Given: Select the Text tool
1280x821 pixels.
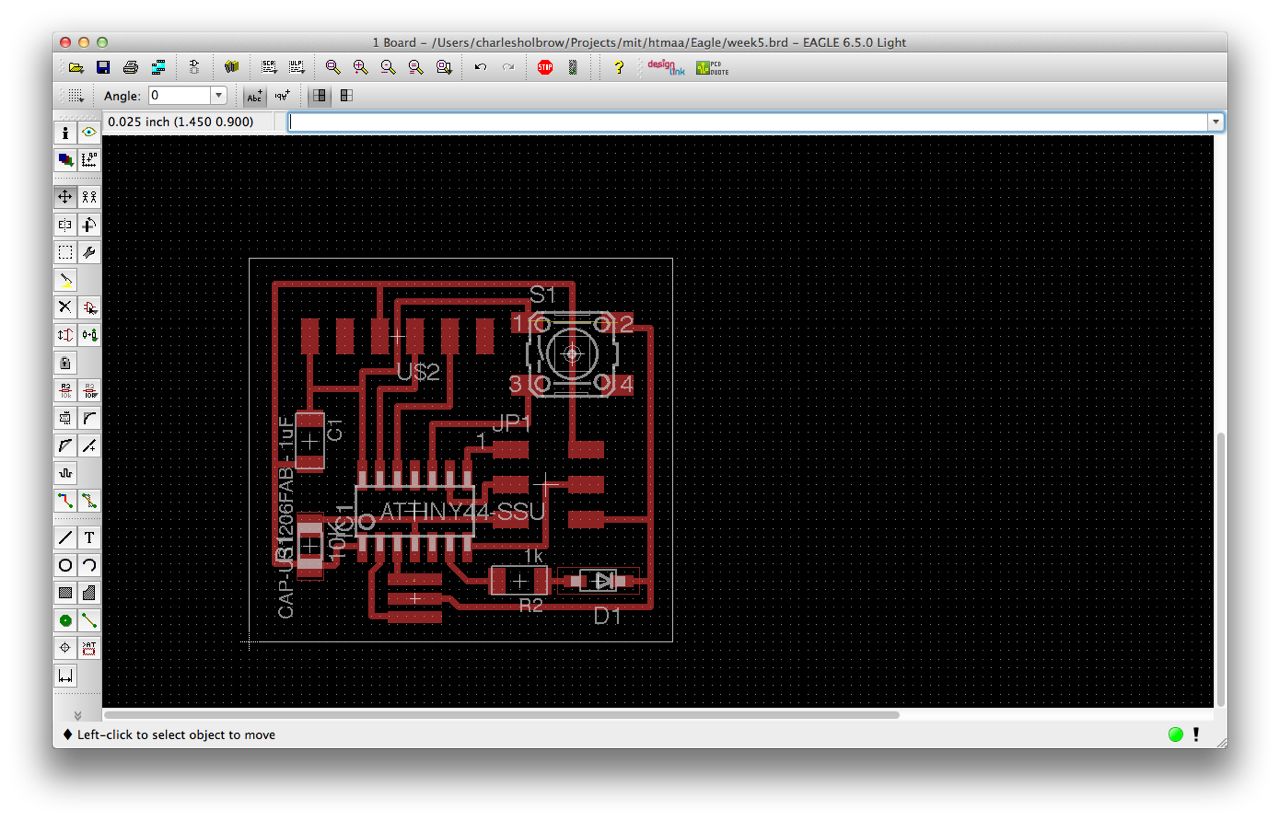Looking at the screenshot, I should pos(89,538).
